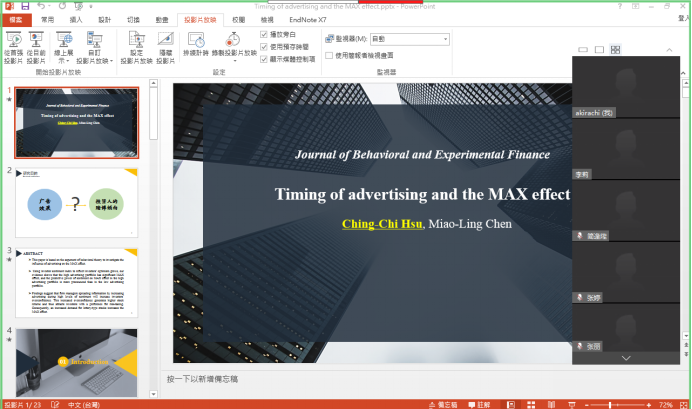Expand the Undo history dropdown arrow

pyautogui.click(x=49, y=6)
